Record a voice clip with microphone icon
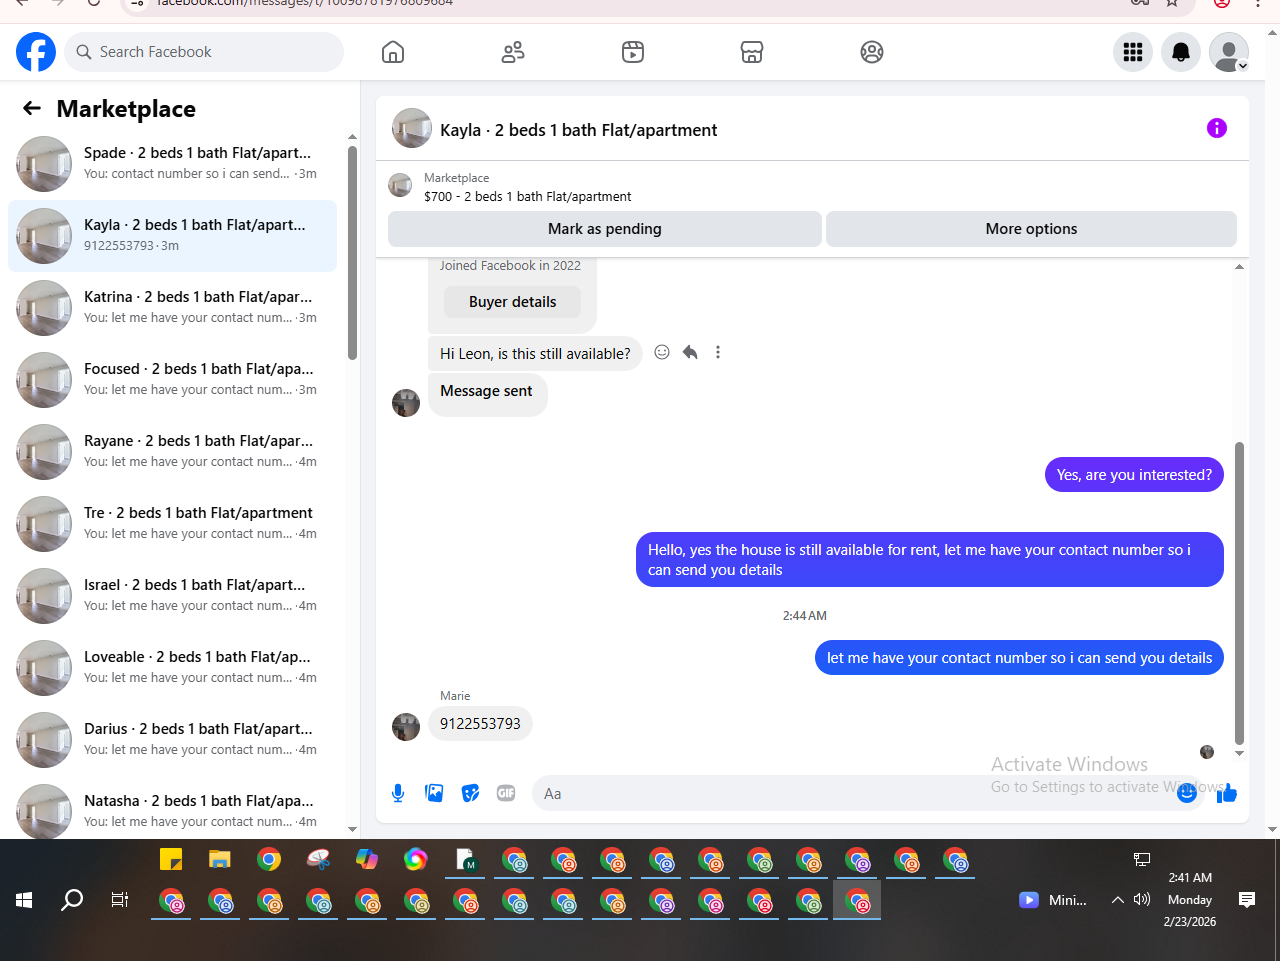Image resolution: width=1280 pixels, height=961 pixels. click(x=398, y=793)
